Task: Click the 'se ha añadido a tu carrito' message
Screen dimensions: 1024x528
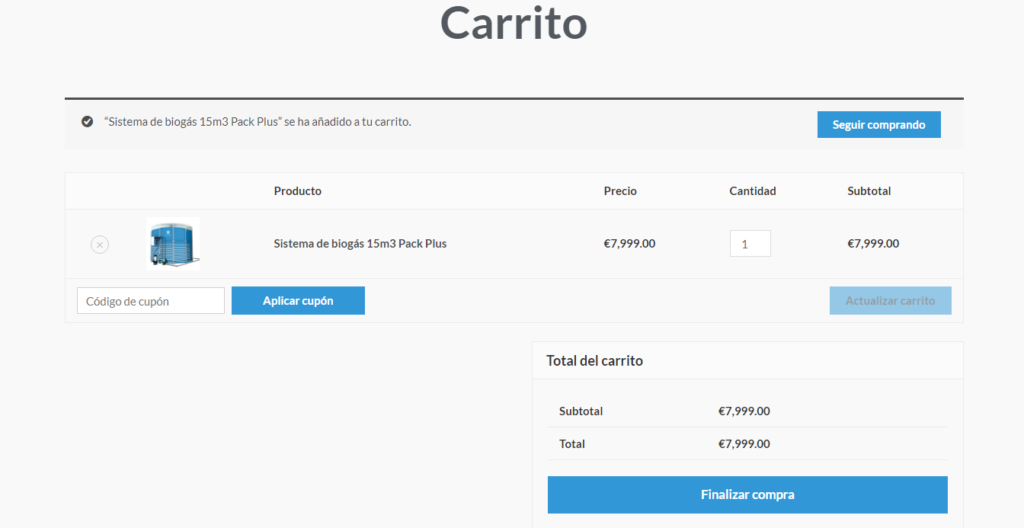Action: pos(257,122)
